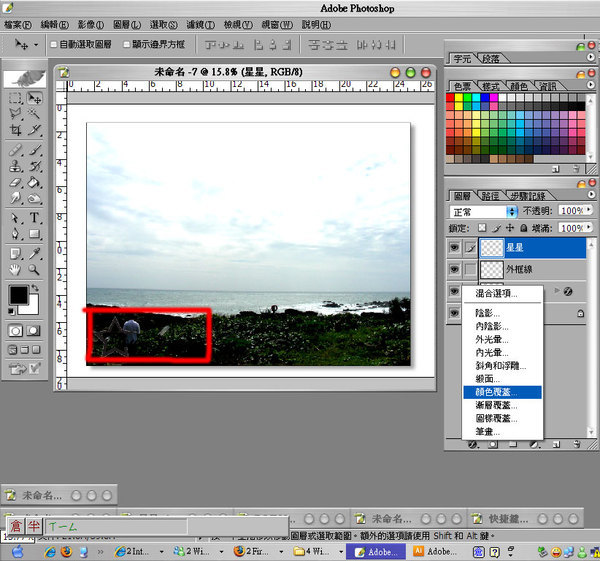Select the Rectangular Marquee tool
600x561 pixels.
coord(15,98)
